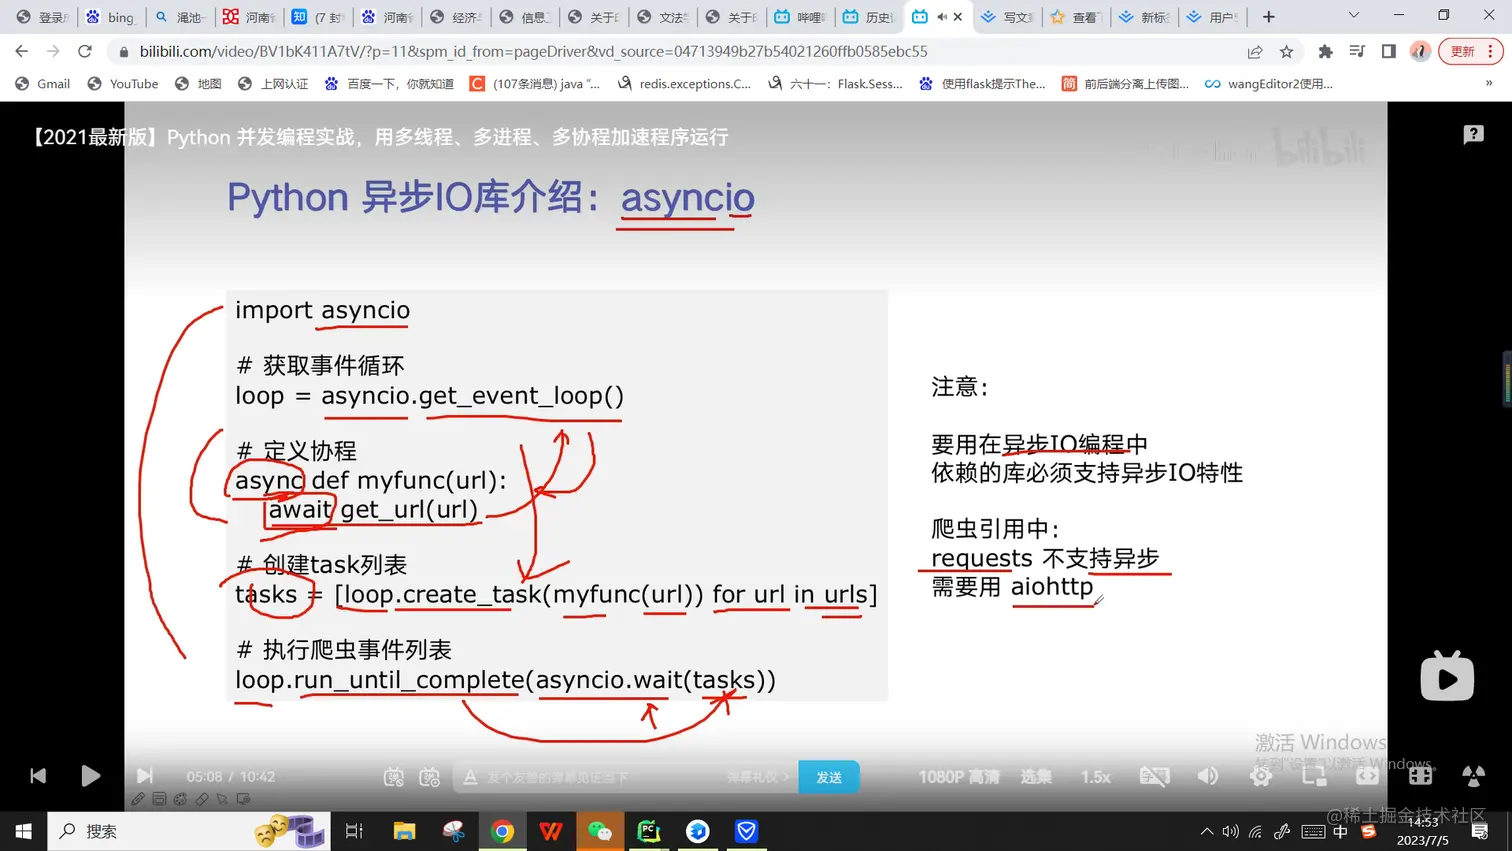The height and width of the screenshot is (851, 1512).
Task: Open the 百度一下，你就知道 bookmark
Action: point(389,84)
